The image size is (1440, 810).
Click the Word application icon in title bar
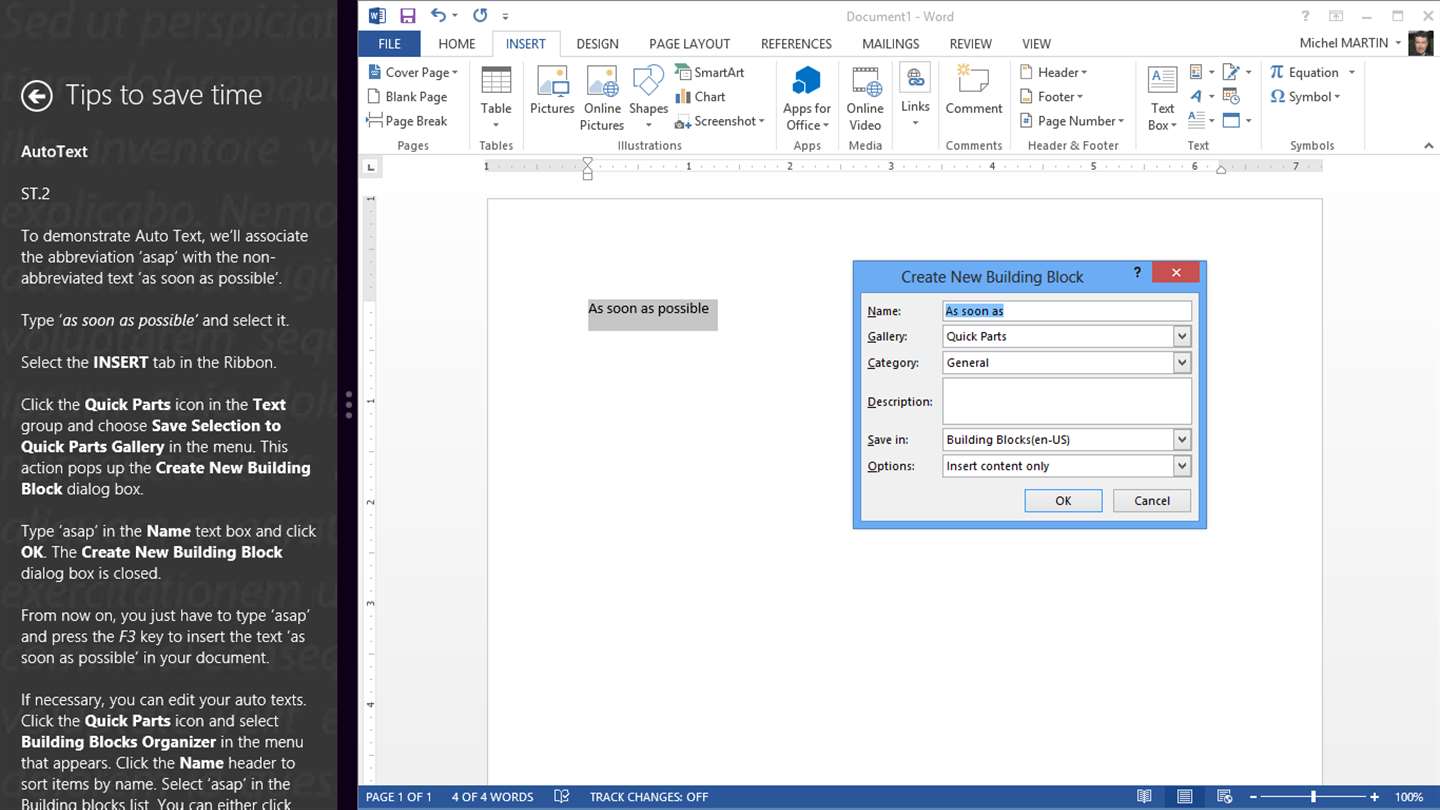(377, 16)
